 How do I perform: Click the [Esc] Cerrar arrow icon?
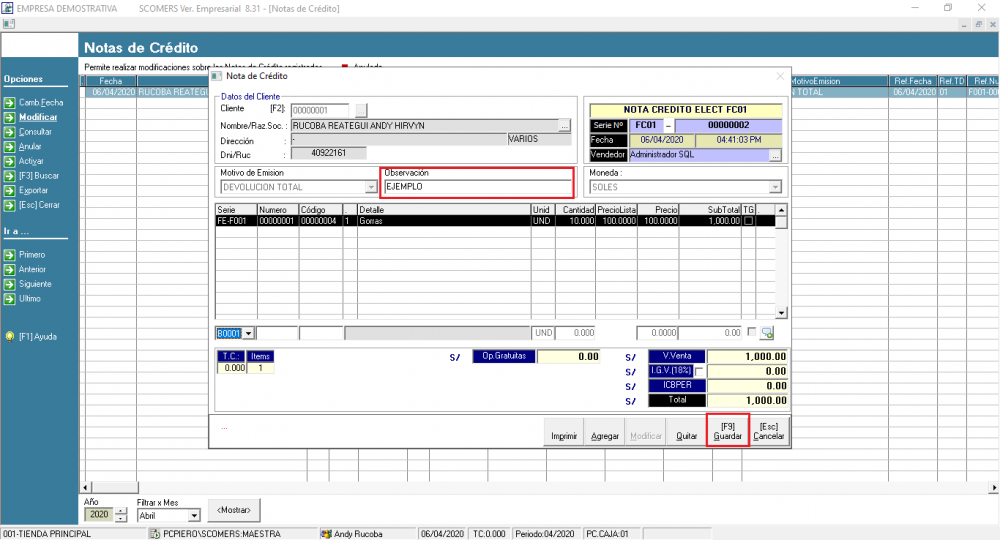[x=10, y=205]
